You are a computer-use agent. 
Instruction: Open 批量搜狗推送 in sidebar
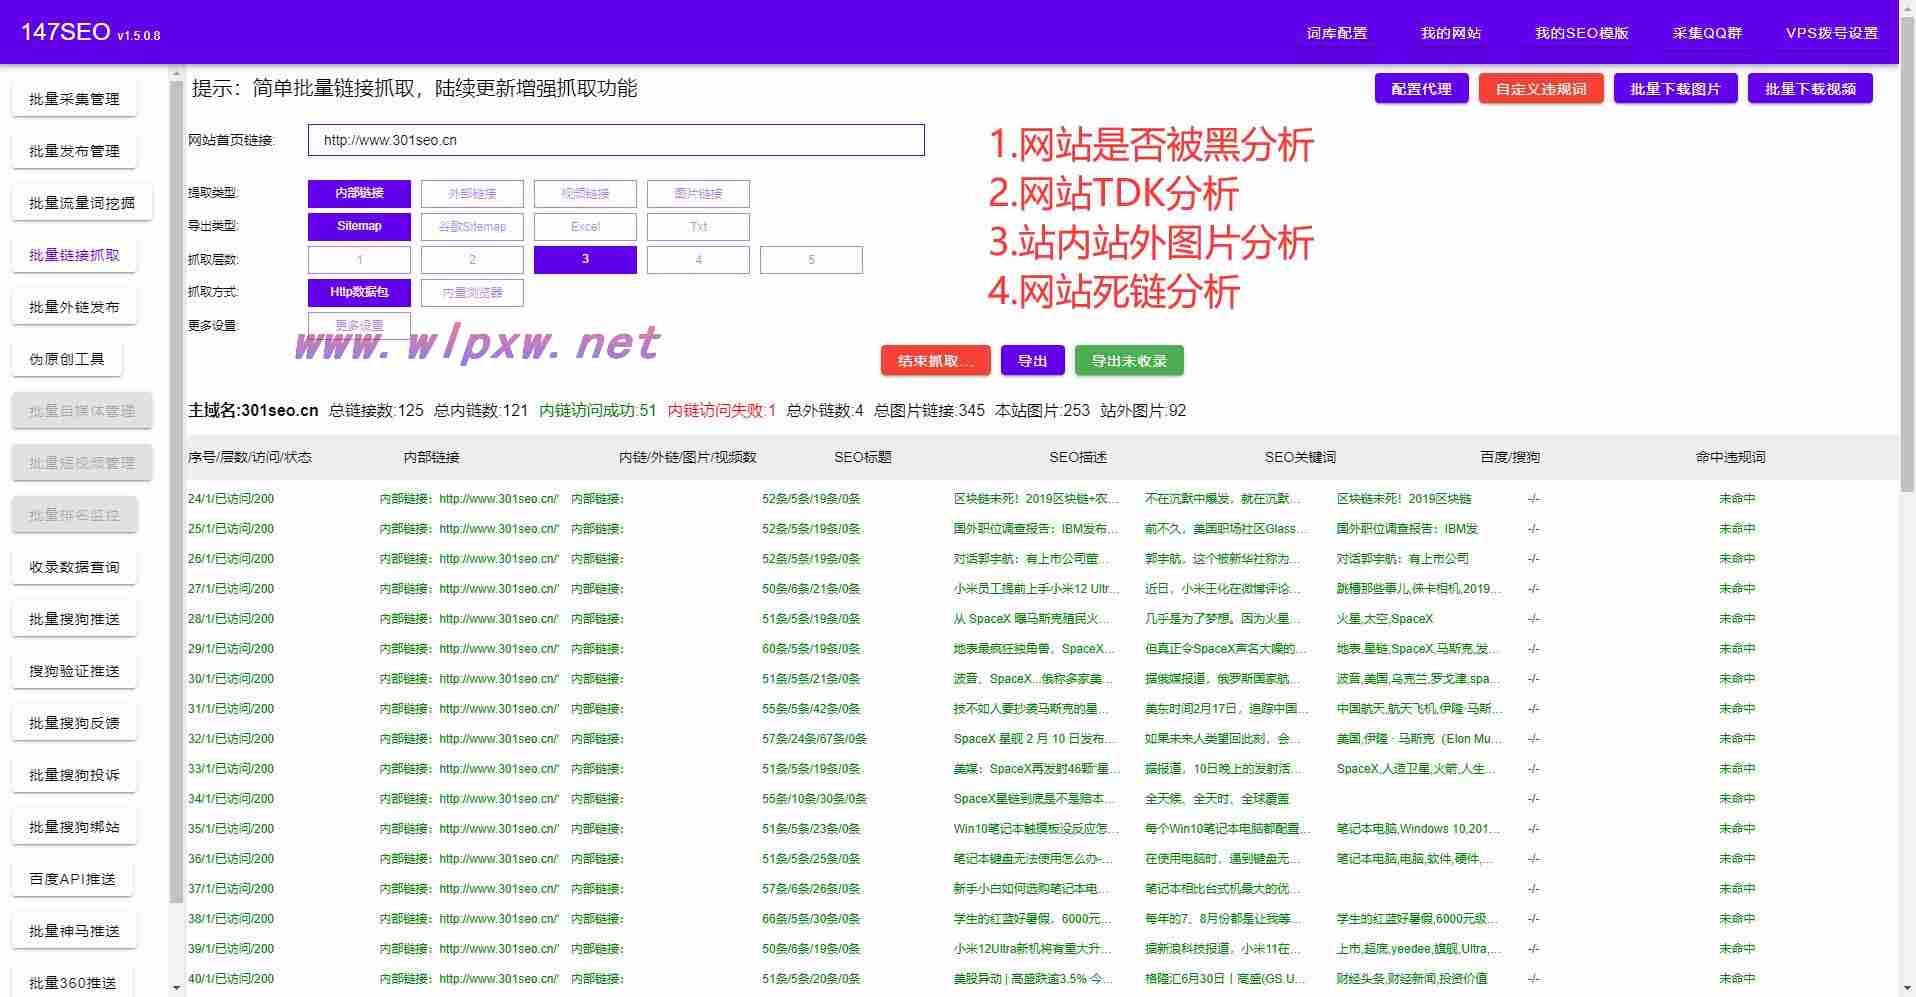click(74, 619)
